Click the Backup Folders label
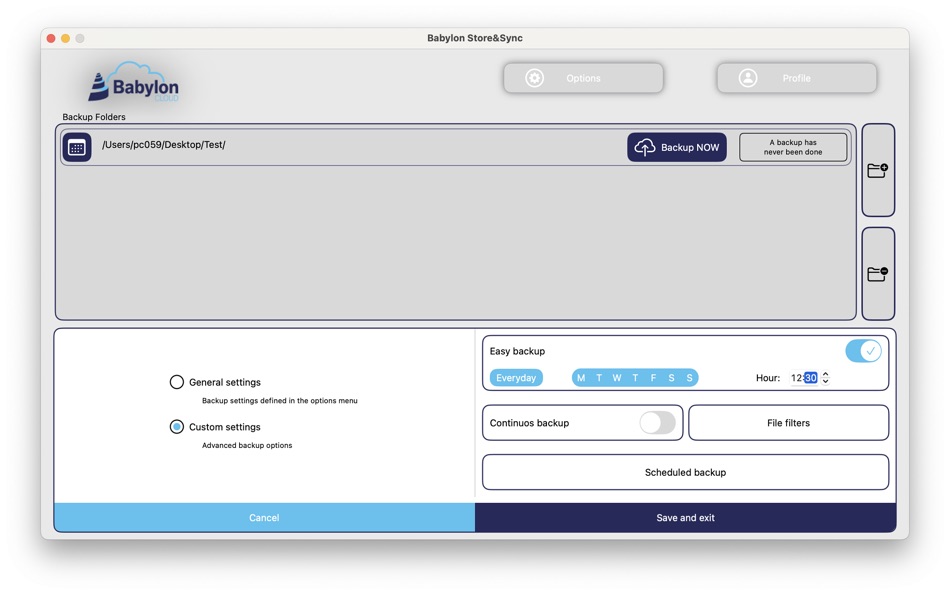 coord(94,117)
